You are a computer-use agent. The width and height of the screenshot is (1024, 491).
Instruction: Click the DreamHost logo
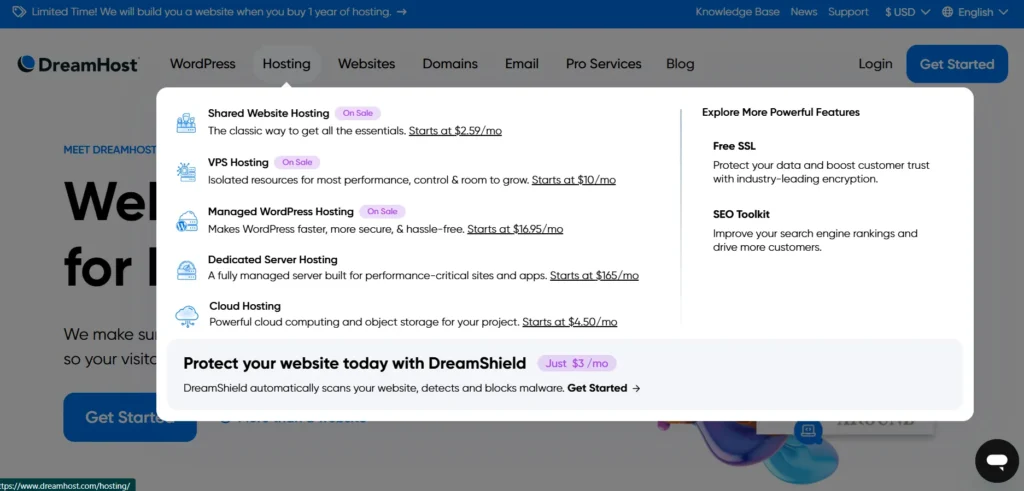(78, 64)
